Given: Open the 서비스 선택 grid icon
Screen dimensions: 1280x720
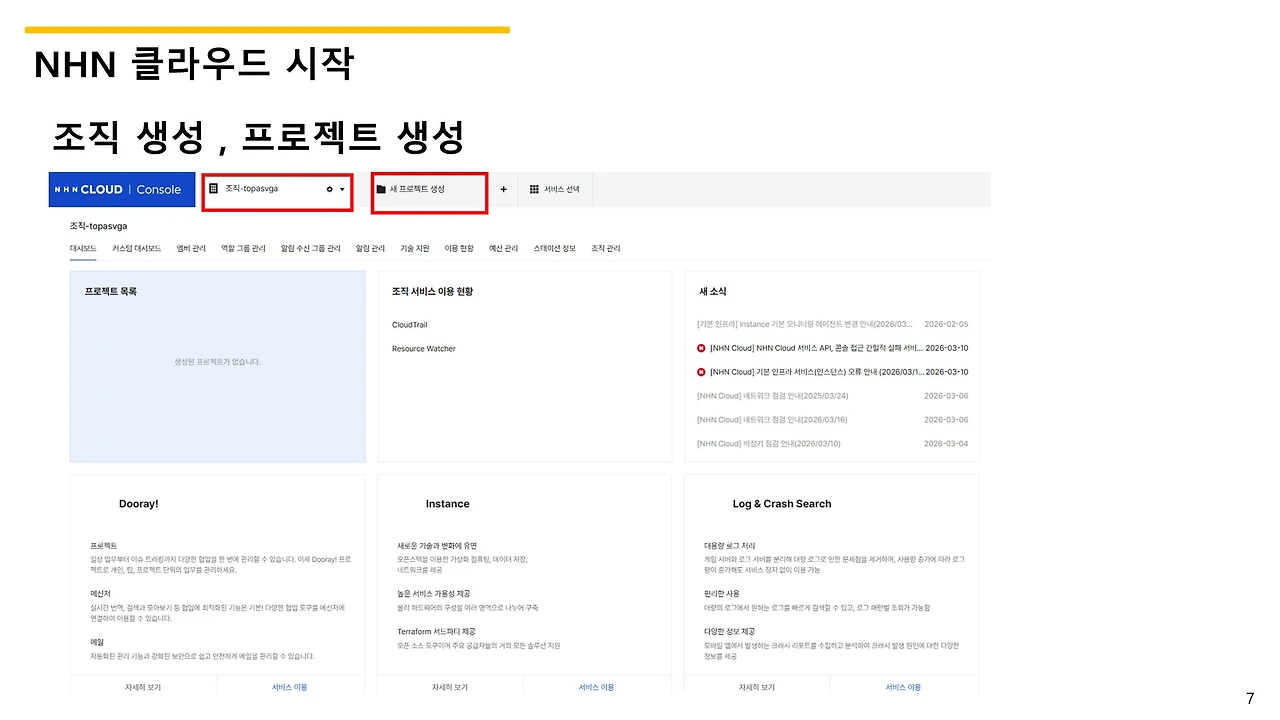Looking at the screenshot, I should (534, 189).
